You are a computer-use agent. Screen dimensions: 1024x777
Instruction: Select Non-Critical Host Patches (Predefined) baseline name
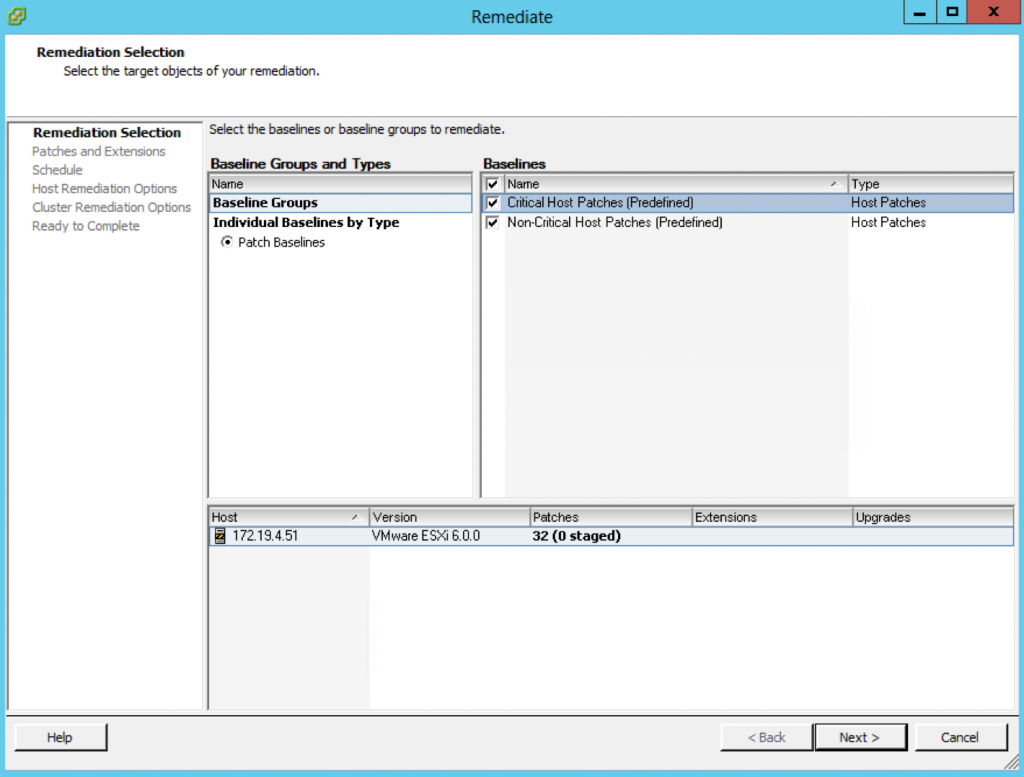click(x=615, y=223)
